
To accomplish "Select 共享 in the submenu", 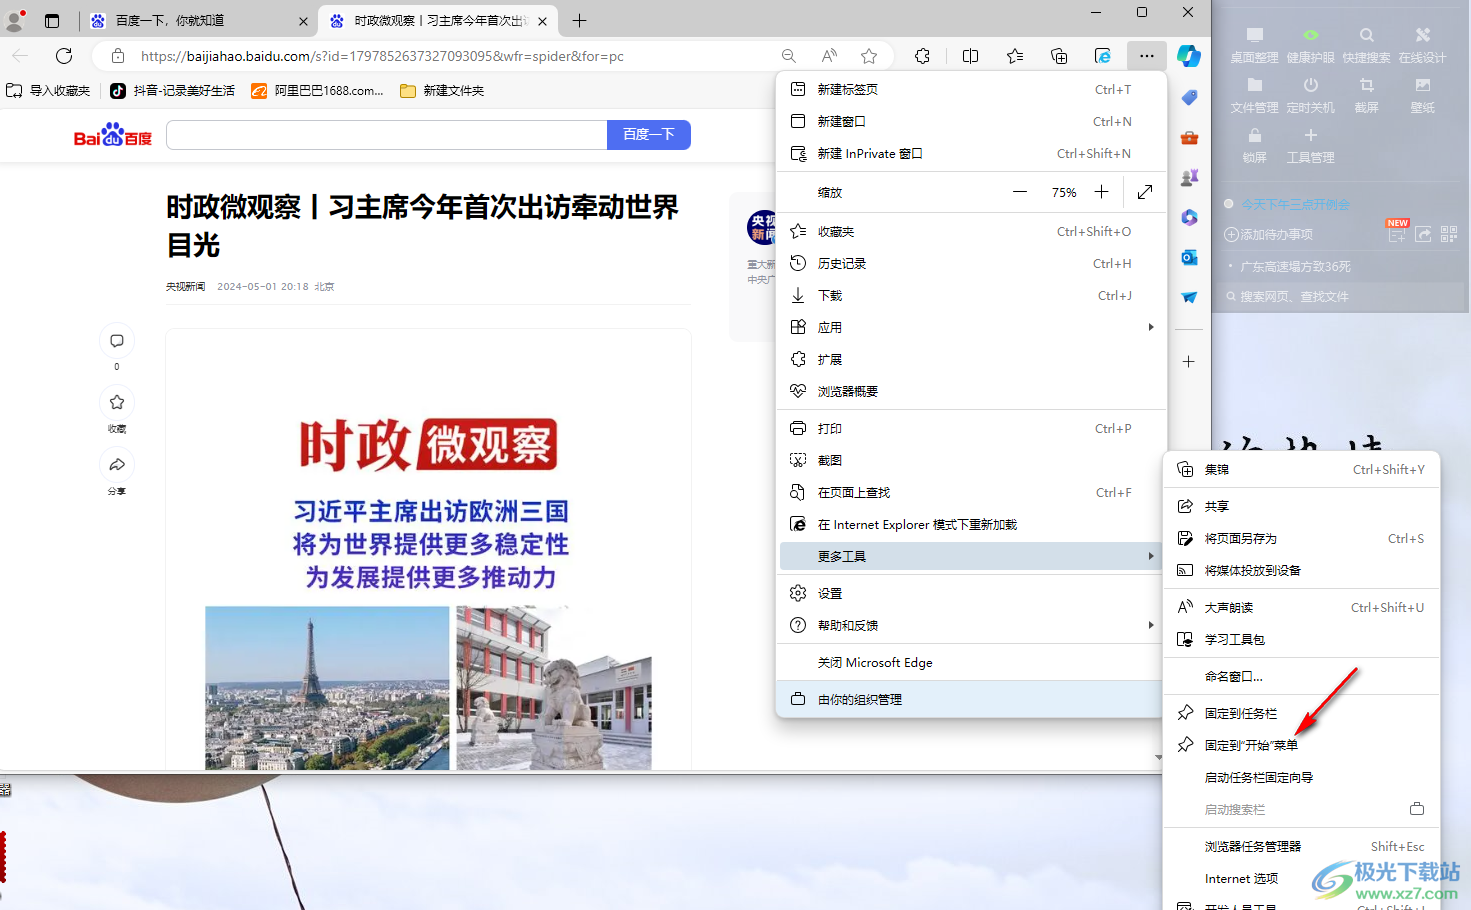I will click(x=1302, y=506).
